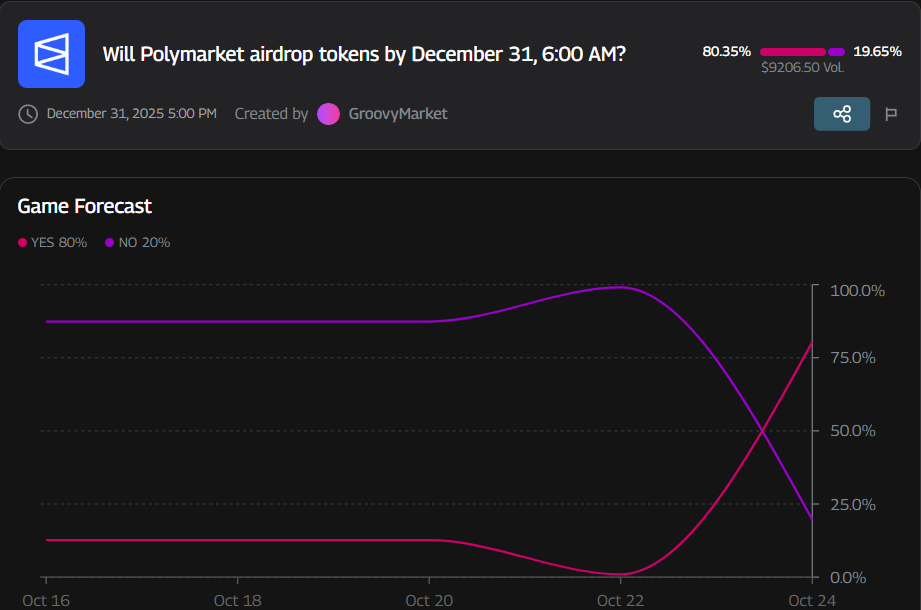Click the 0.0% y-axis label
Image resolution: width=921 pixels, height=610 pixels.
coord(848,578)
